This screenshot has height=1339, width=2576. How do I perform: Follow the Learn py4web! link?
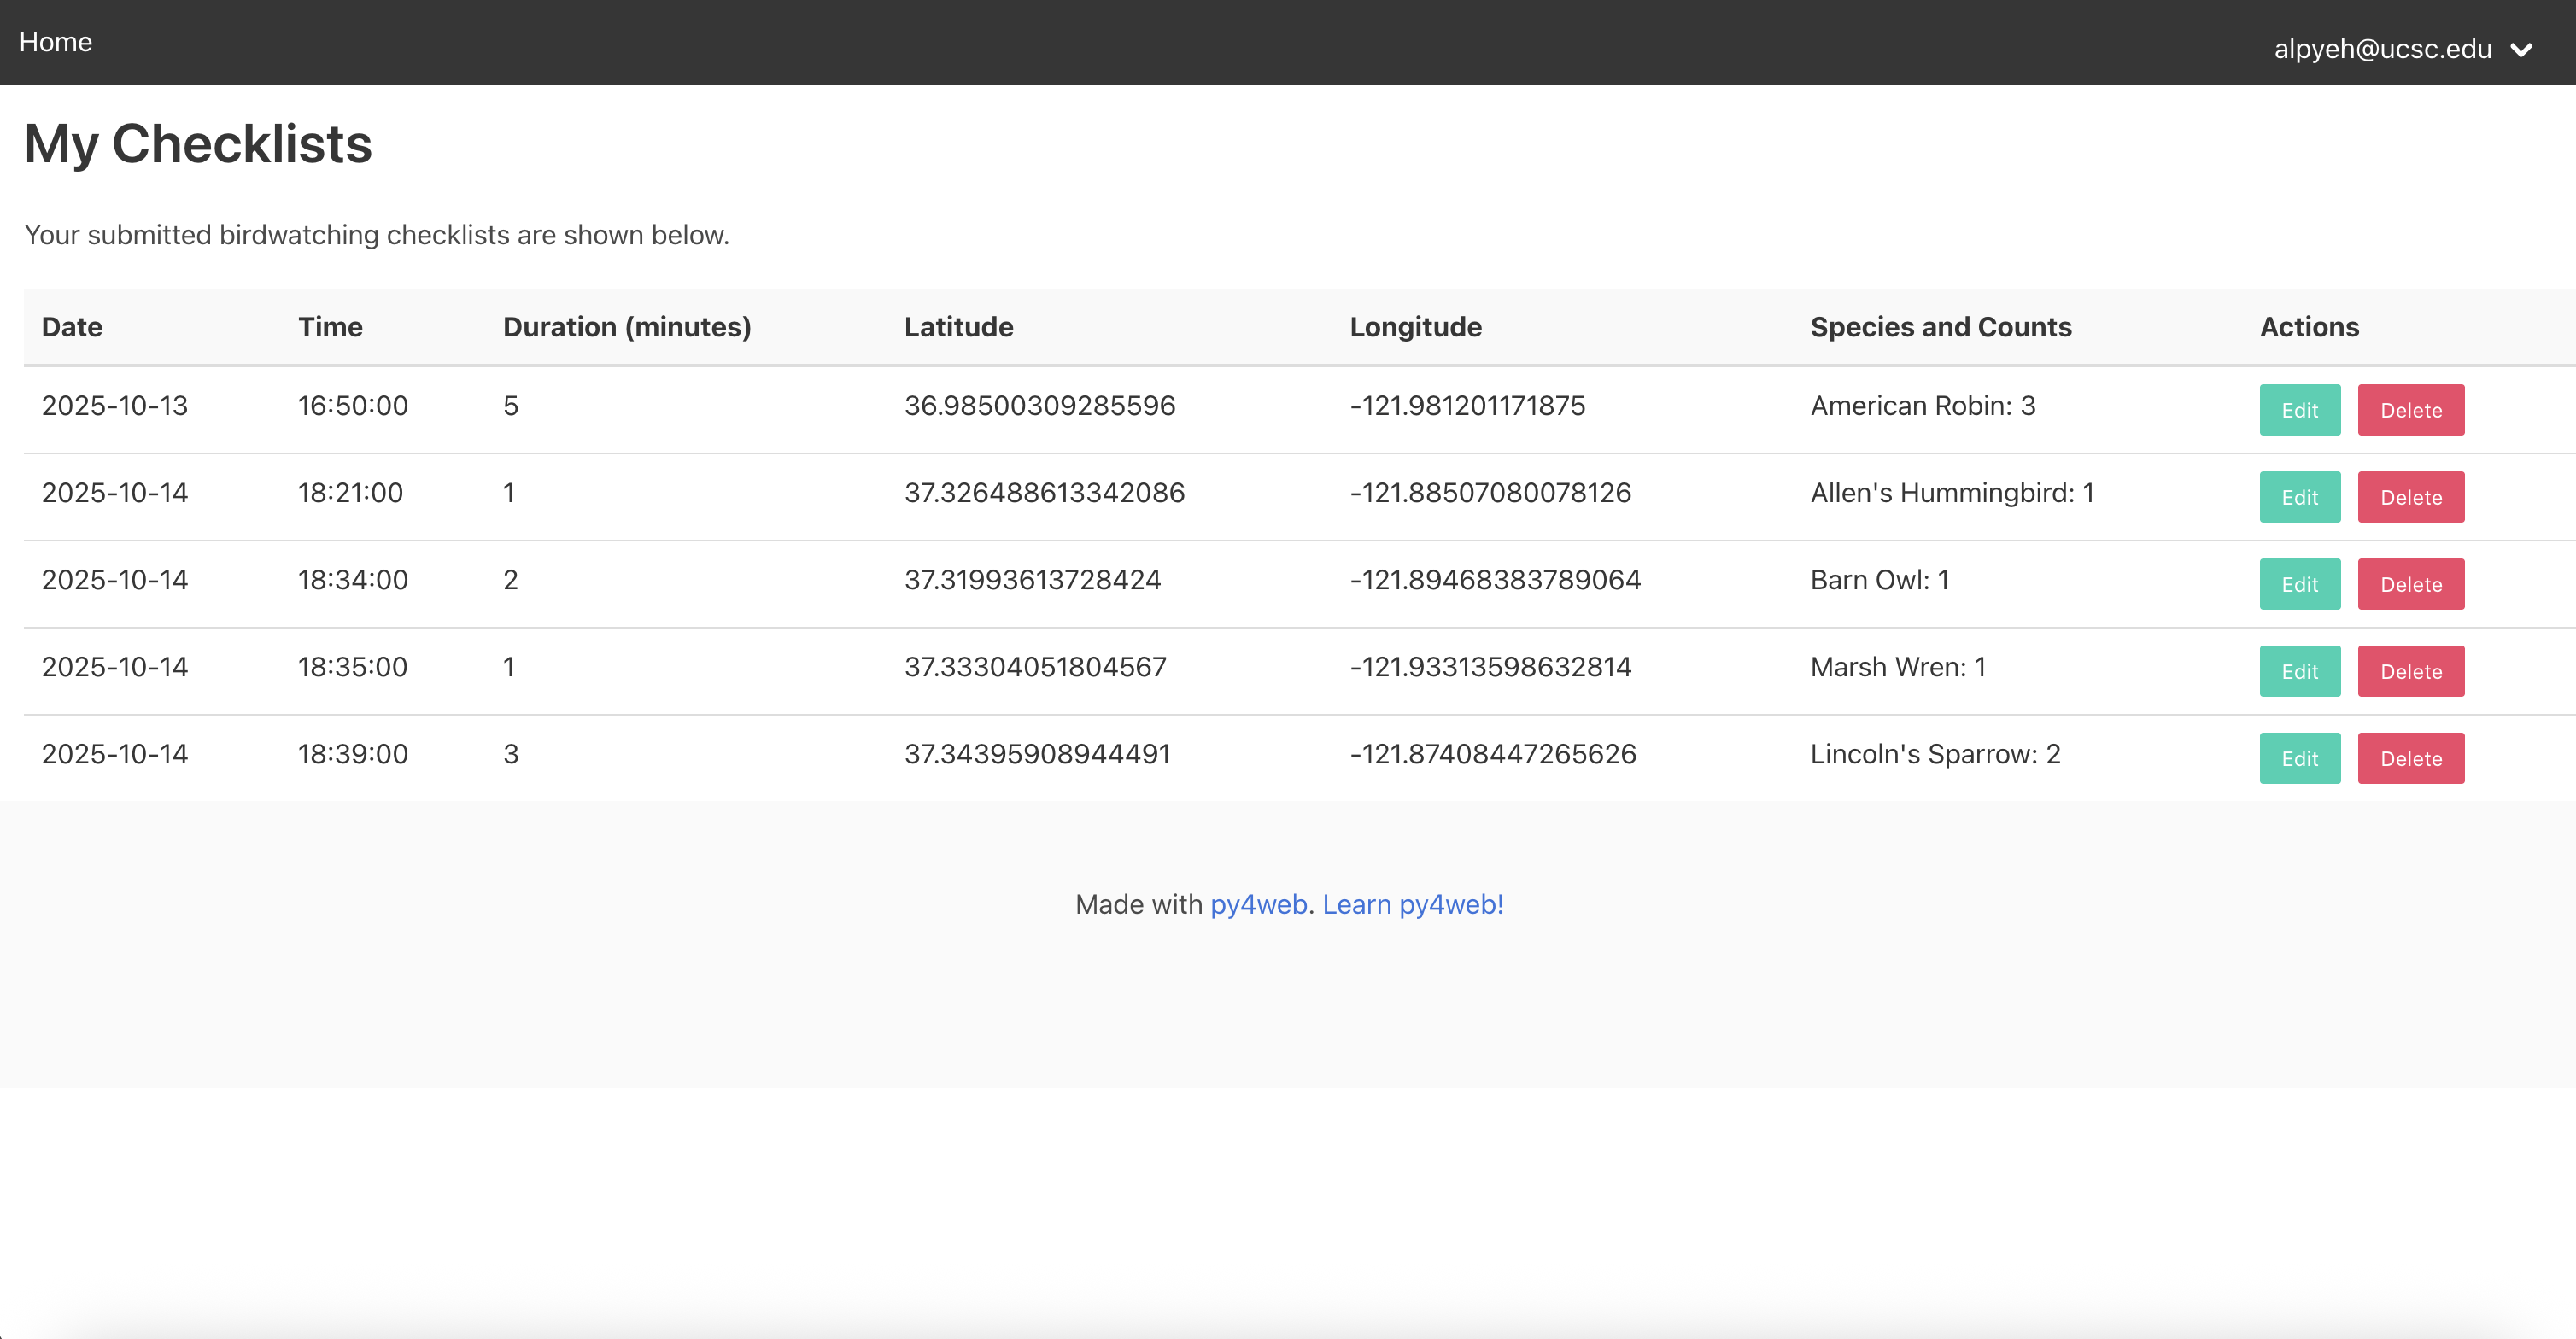point(1412,904)
